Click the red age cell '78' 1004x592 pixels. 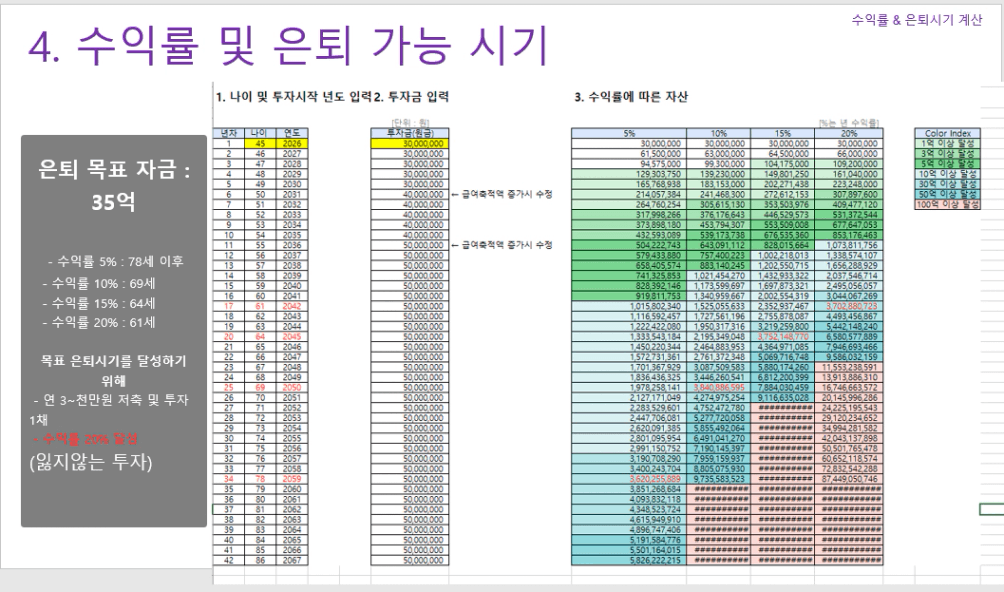point(260,479)
